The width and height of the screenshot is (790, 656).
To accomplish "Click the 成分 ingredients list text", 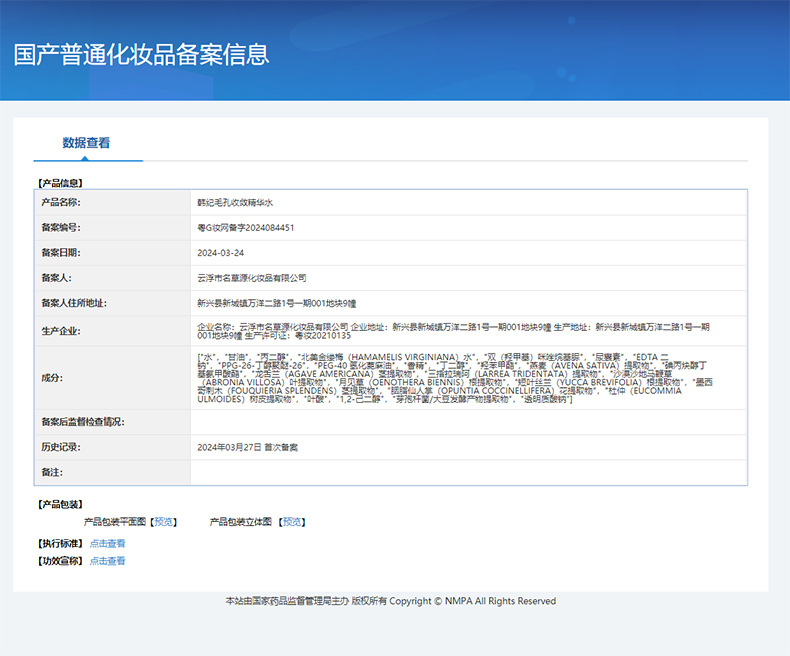I will pos(455,378).
